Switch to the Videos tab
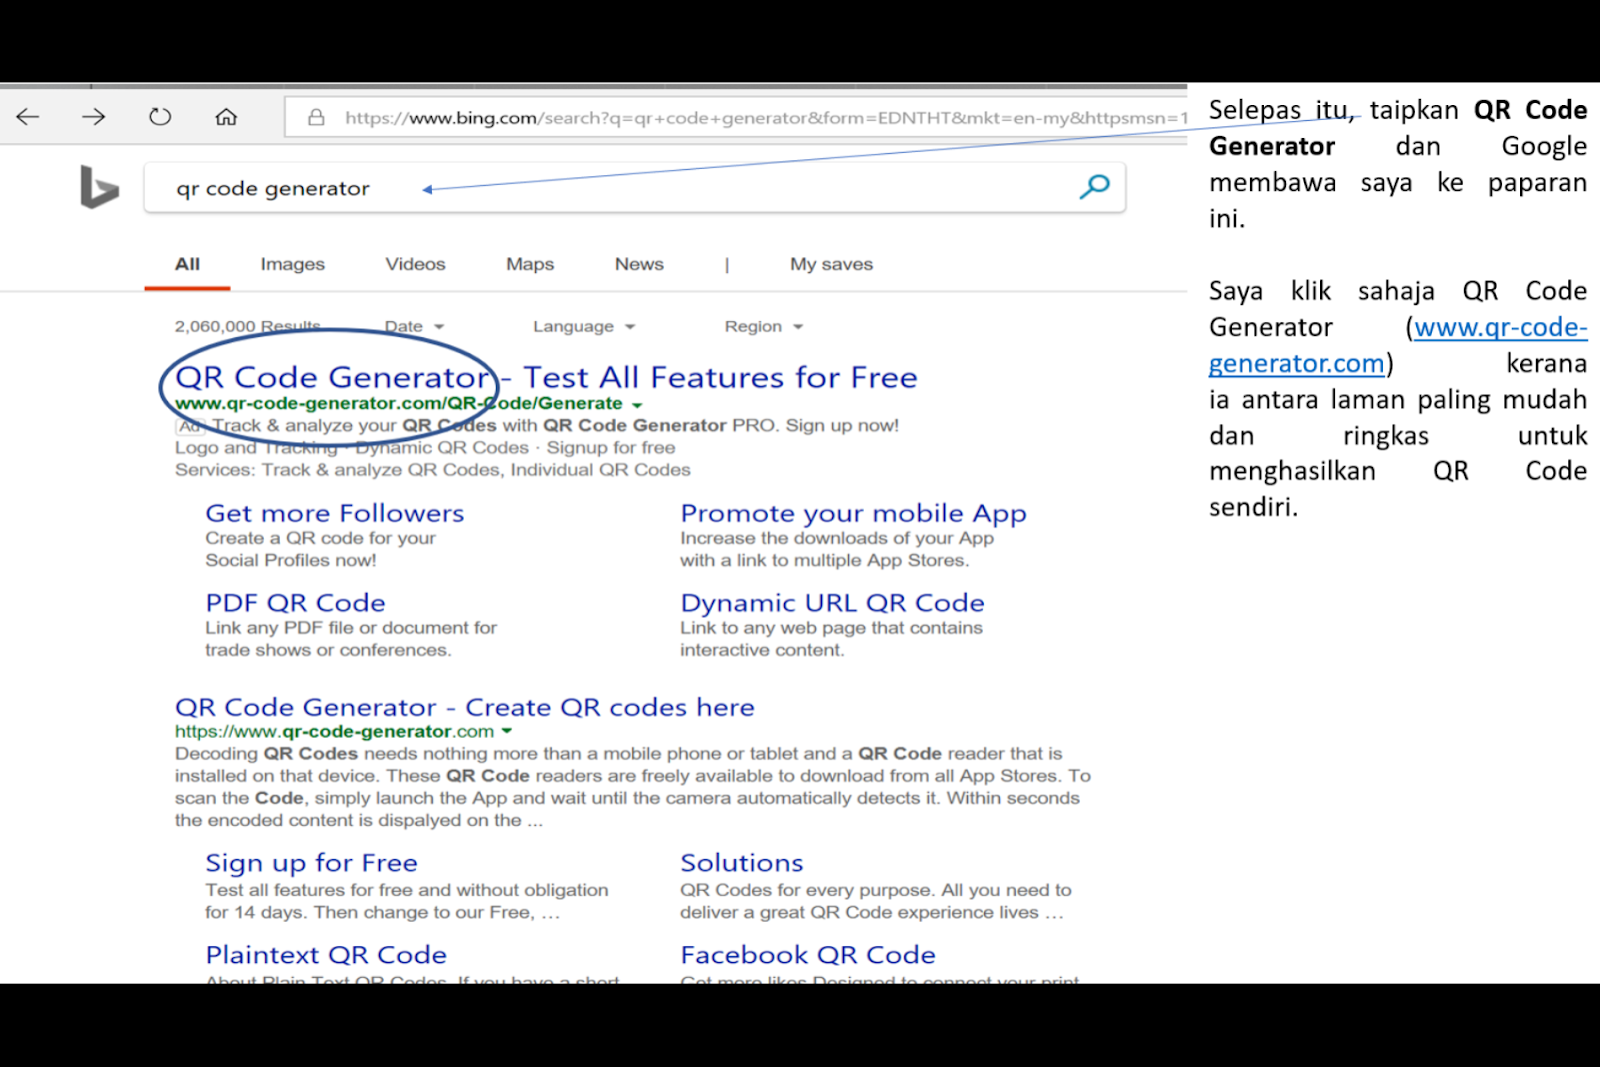Image resolution: width=1600 pixels, height=1067 pixels. pos(415,264)
